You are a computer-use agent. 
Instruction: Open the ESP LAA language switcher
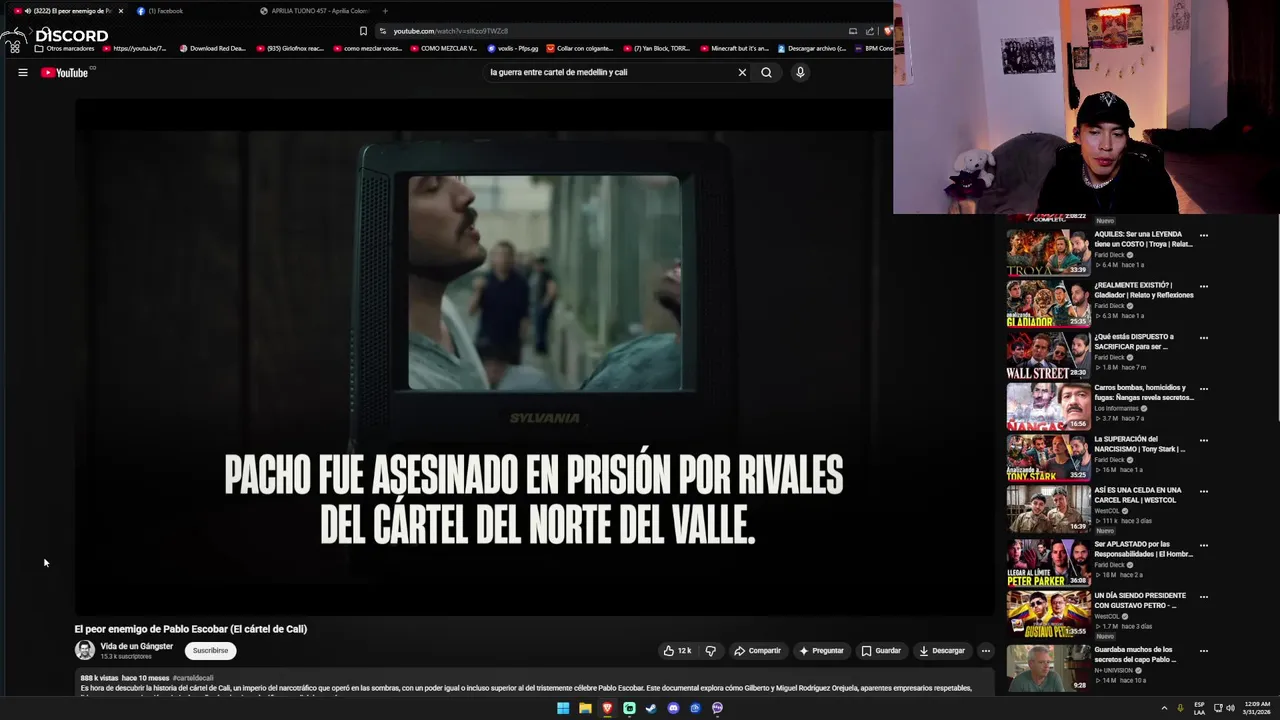[x=1199, y=708]
